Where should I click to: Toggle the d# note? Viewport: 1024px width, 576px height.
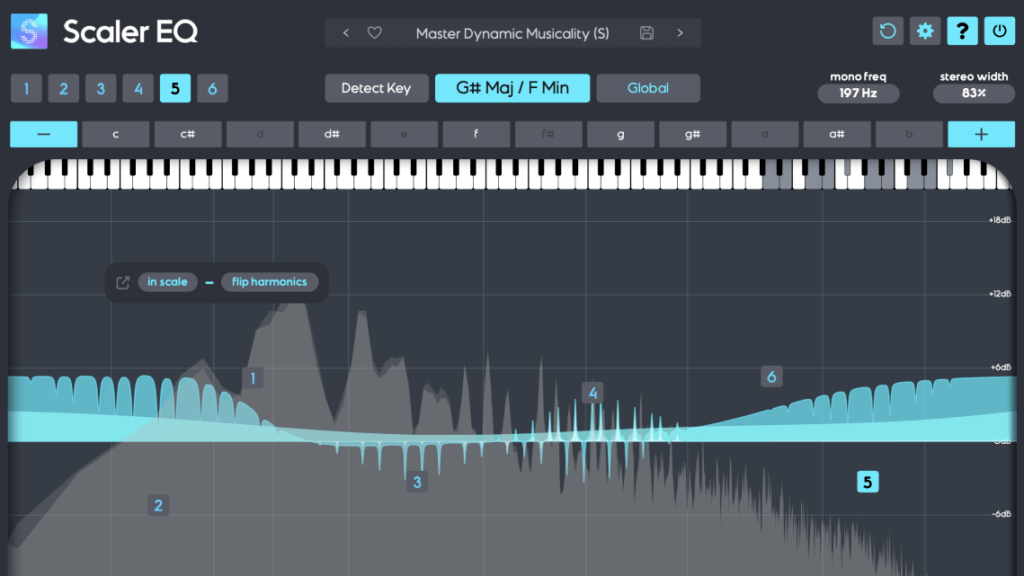(332, 134)
